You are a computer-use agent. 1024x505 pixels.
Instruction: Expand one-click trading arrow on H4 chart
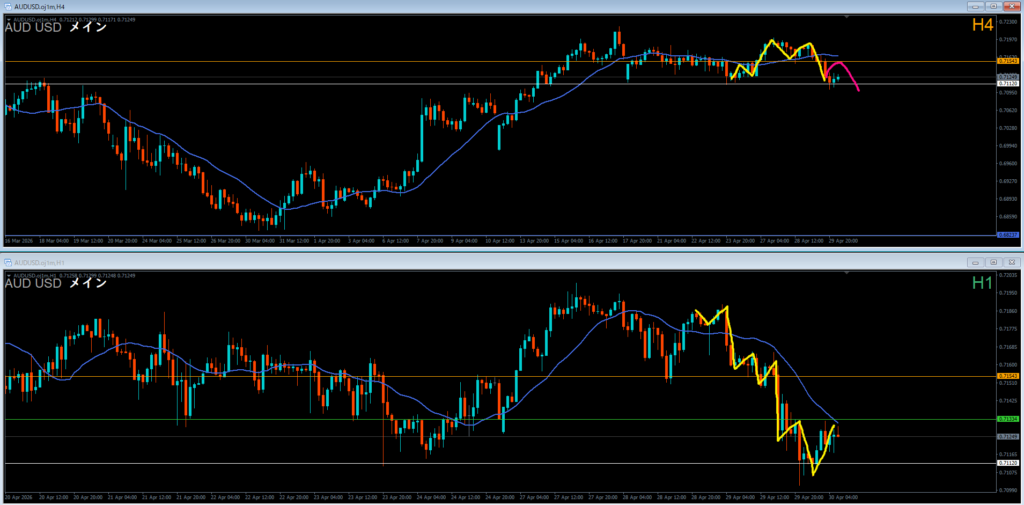9,19
